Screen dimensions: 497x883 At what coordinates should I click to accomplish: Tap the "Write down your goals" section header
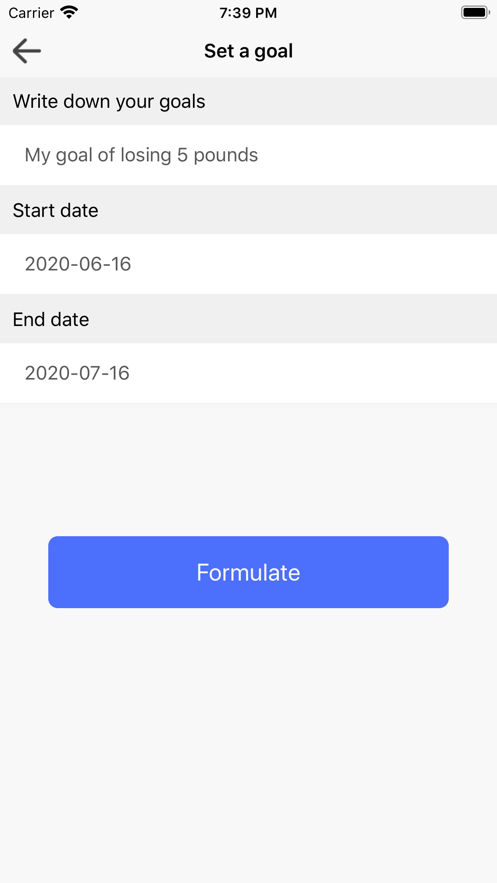(x=109, y=101)
